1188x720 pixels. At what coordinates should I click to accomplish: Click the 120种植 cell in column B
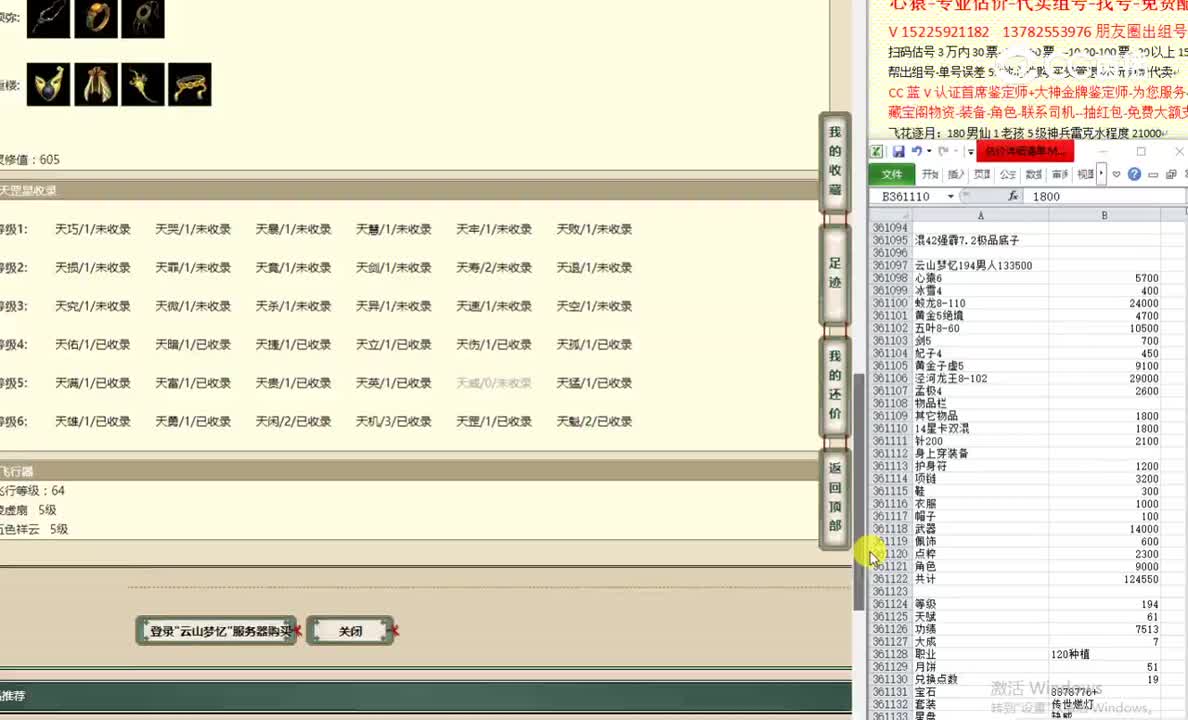point(1105,654)
